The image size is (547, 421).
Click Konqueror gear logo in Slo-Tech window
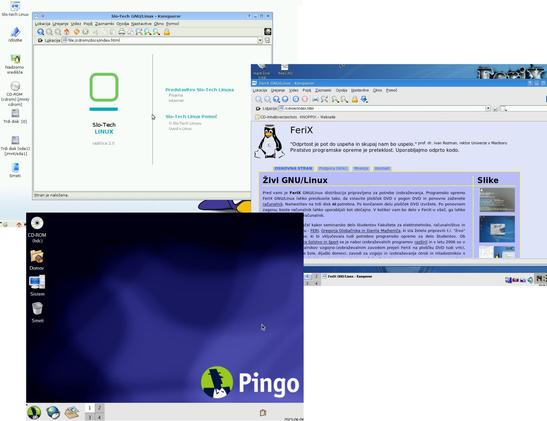(x=268, y=32)
